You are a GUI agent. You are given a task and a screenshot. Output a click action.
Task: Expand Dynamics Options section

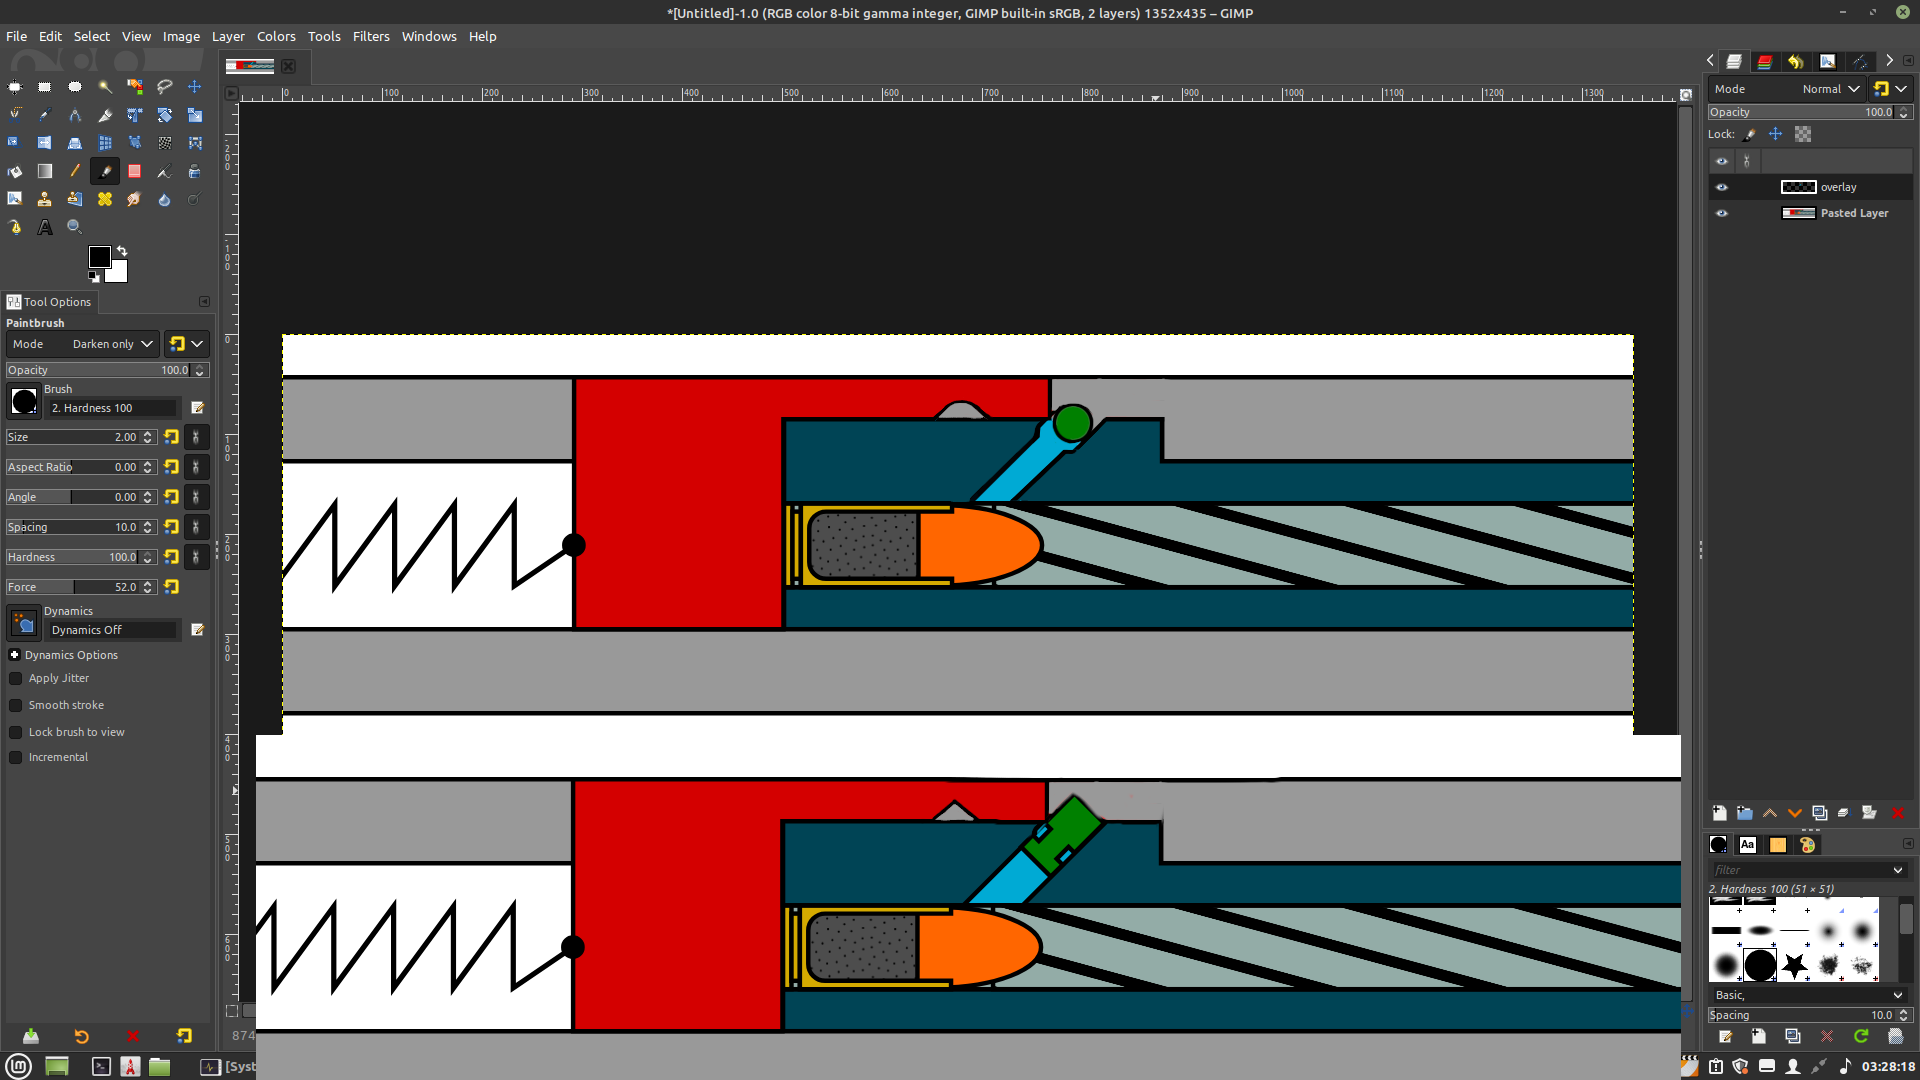(15, 655)
